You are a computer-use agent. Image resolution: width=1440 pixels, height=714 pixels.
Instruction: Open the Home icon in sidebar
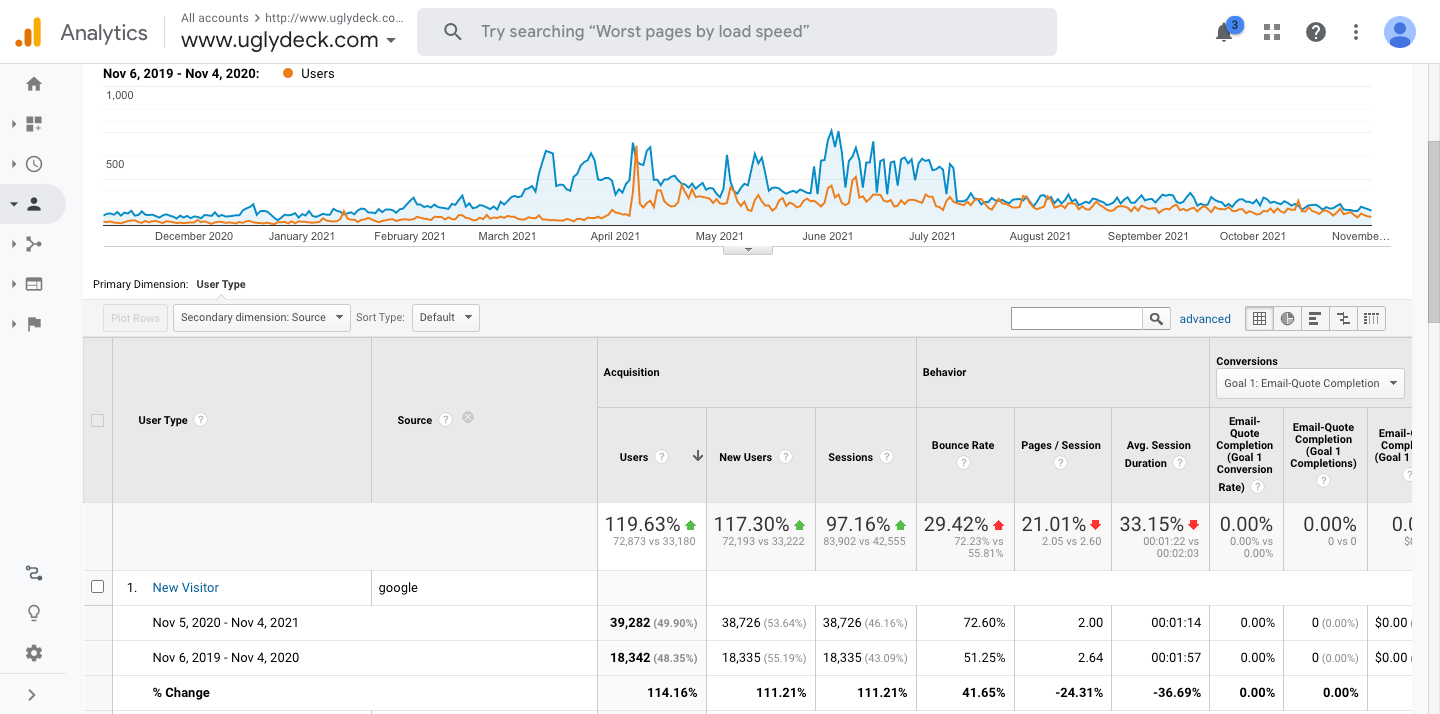coord(34,84)
